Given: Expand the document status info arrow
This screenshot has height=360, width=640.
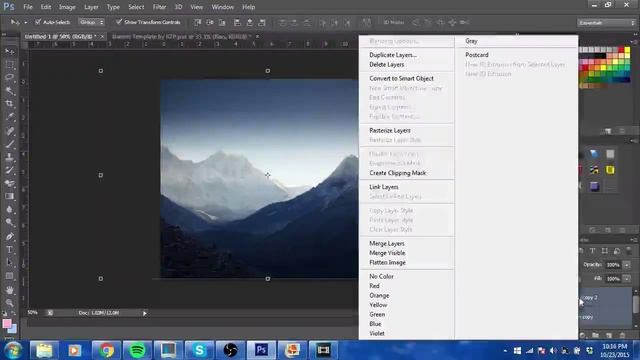Looking at the screenshot, I should [144, 313].
